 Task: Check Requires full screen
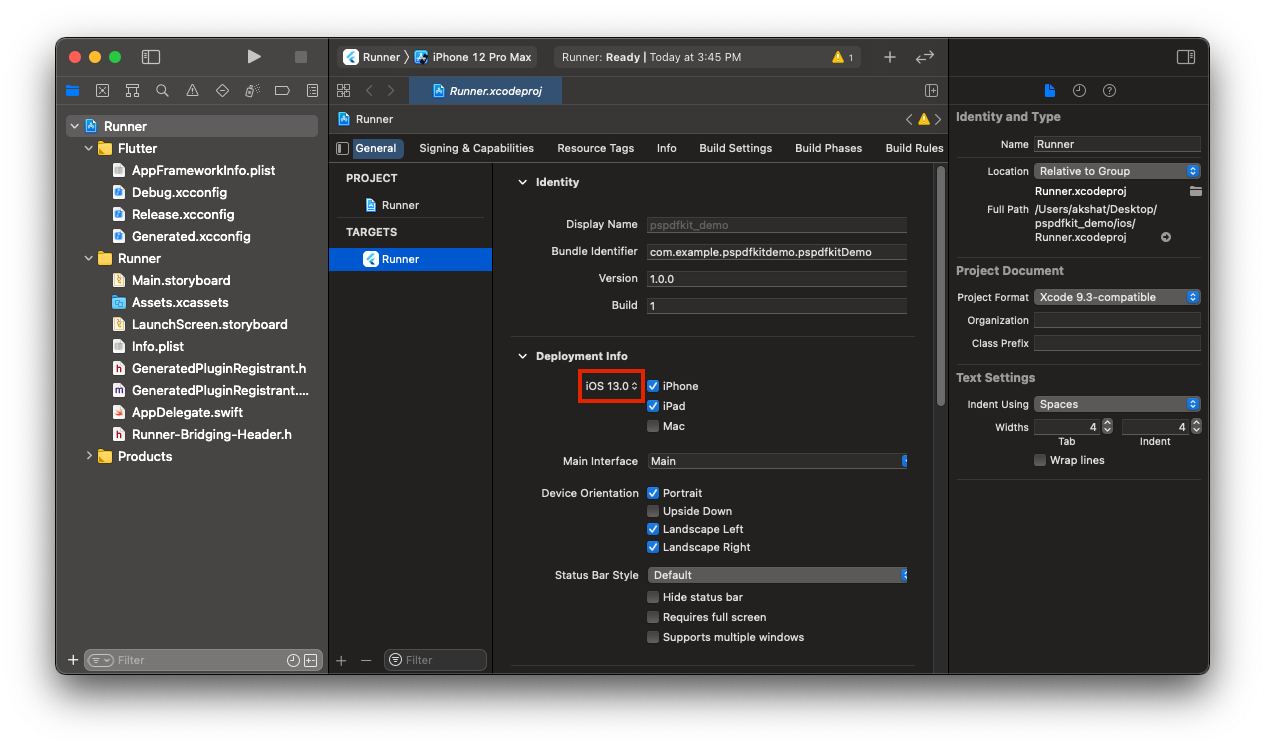click(653, 617)
